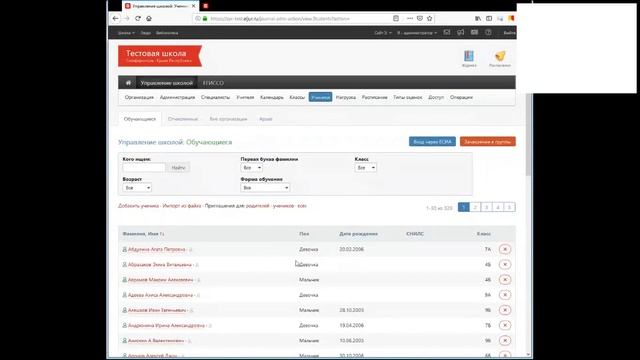Open the Класс filter dropdown
Image resolution: width=640 pixels, height=360 pixels.
365,168
